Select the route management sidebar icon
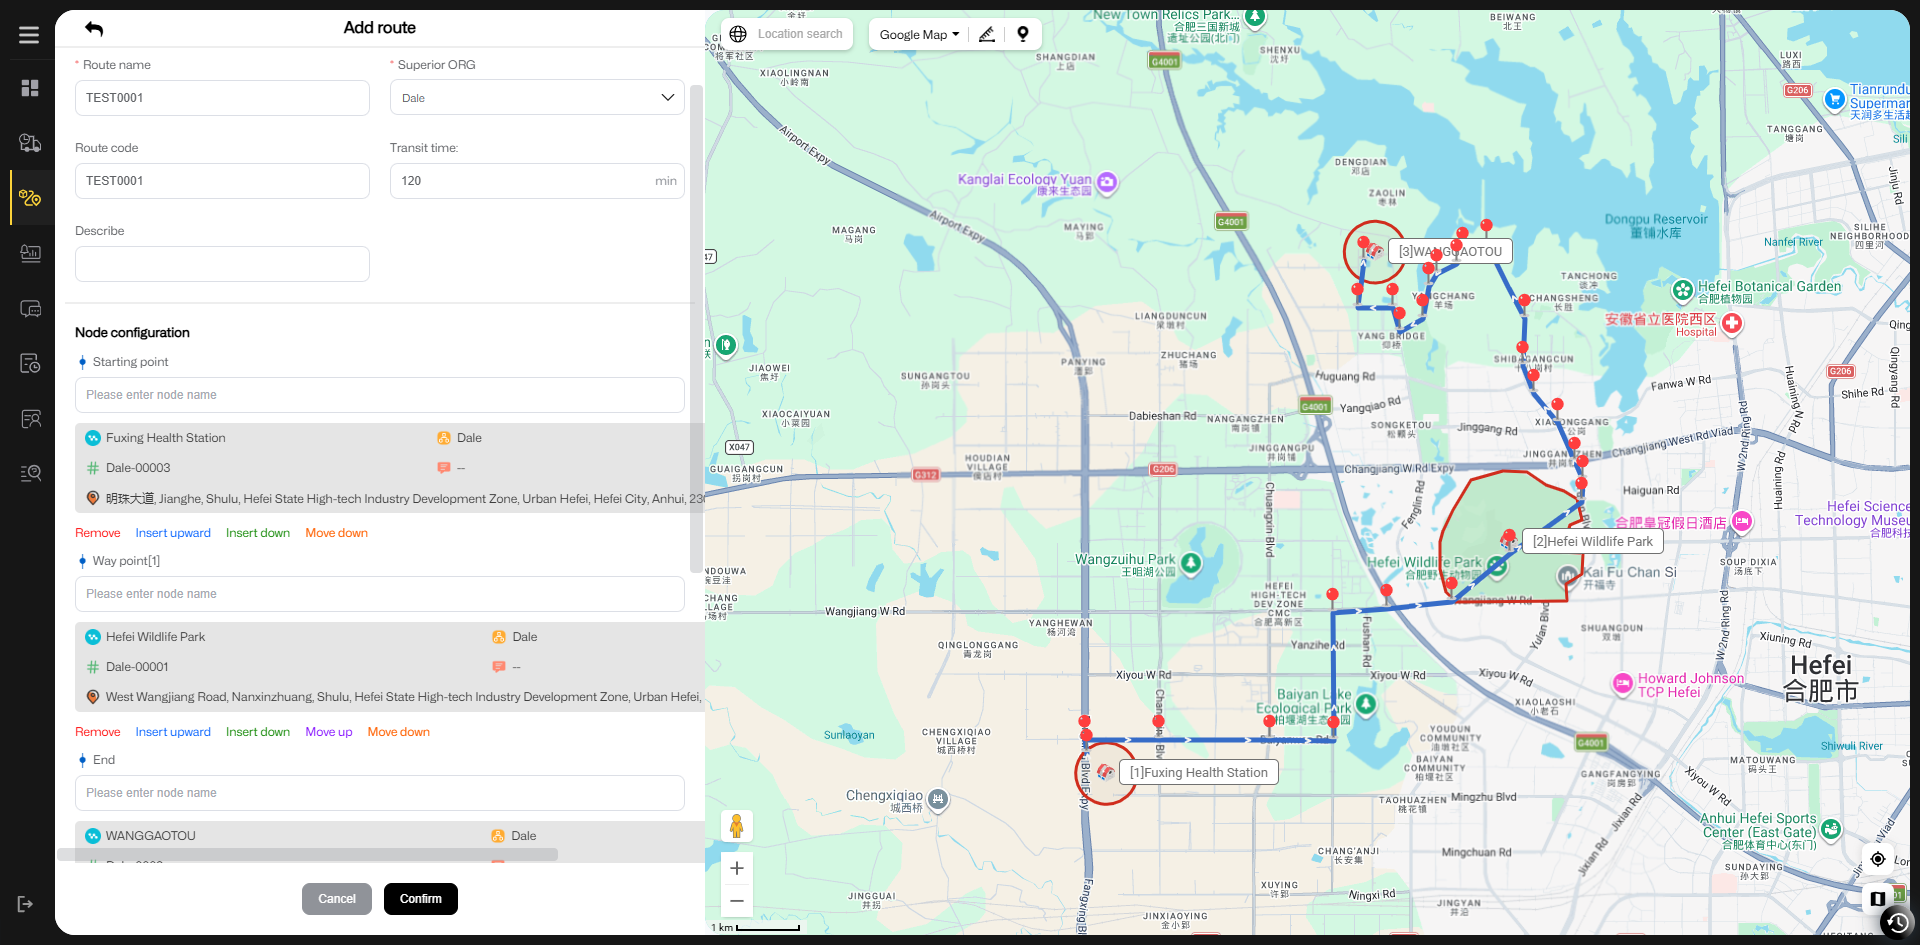The image size is (1920, 945). pos(30,198)
